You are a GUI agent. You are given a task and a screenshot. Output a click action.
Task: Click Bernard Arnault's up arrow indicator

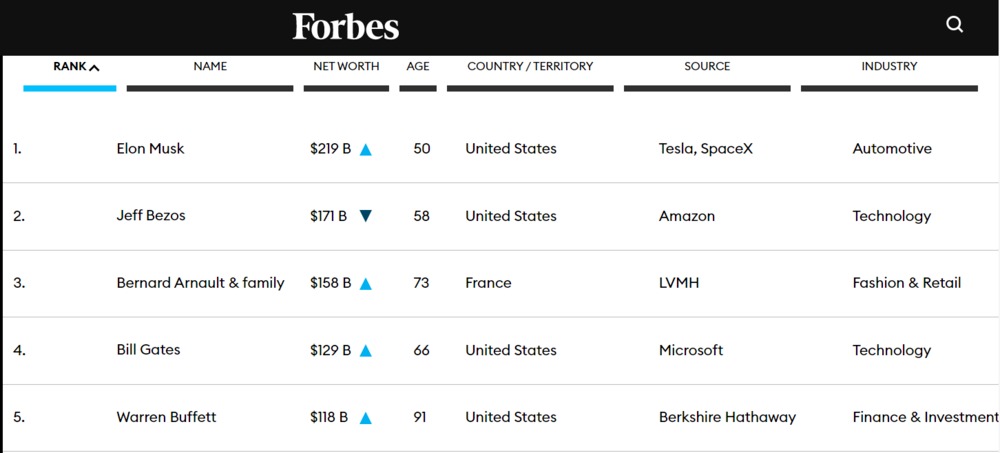coord(365,284)
